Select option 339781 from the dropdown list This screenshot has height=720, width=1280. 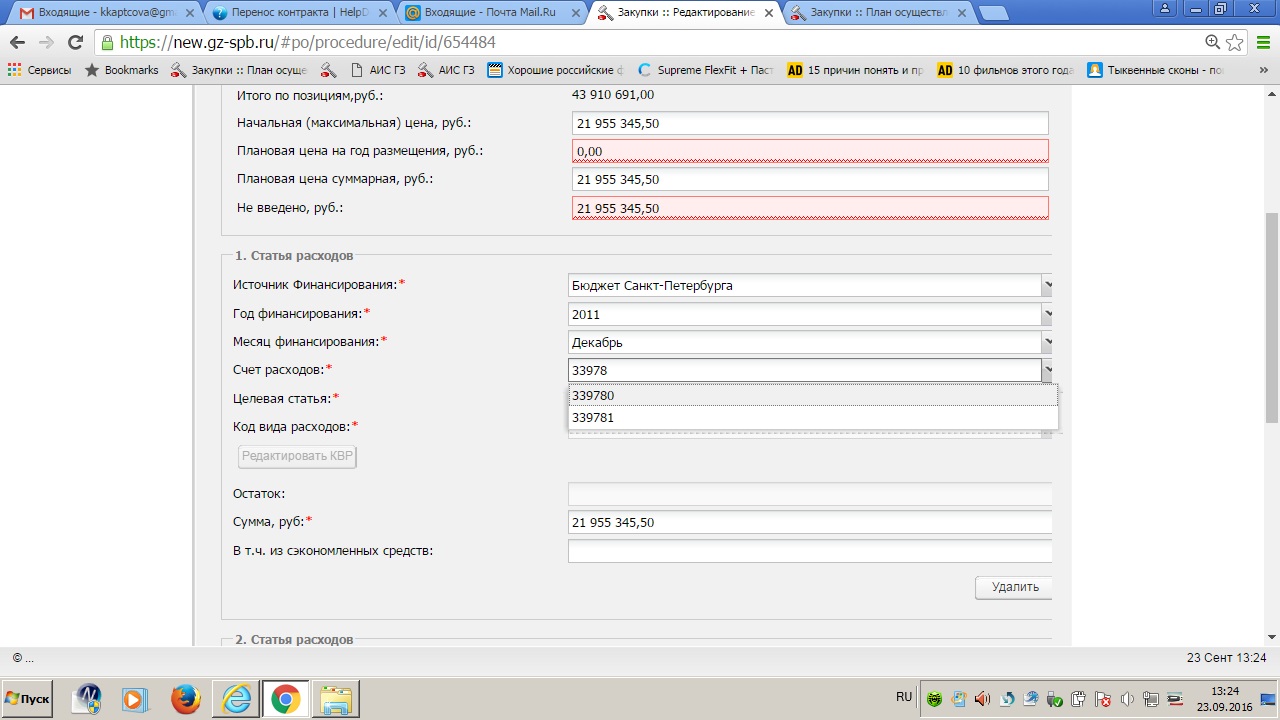[812, 418]
